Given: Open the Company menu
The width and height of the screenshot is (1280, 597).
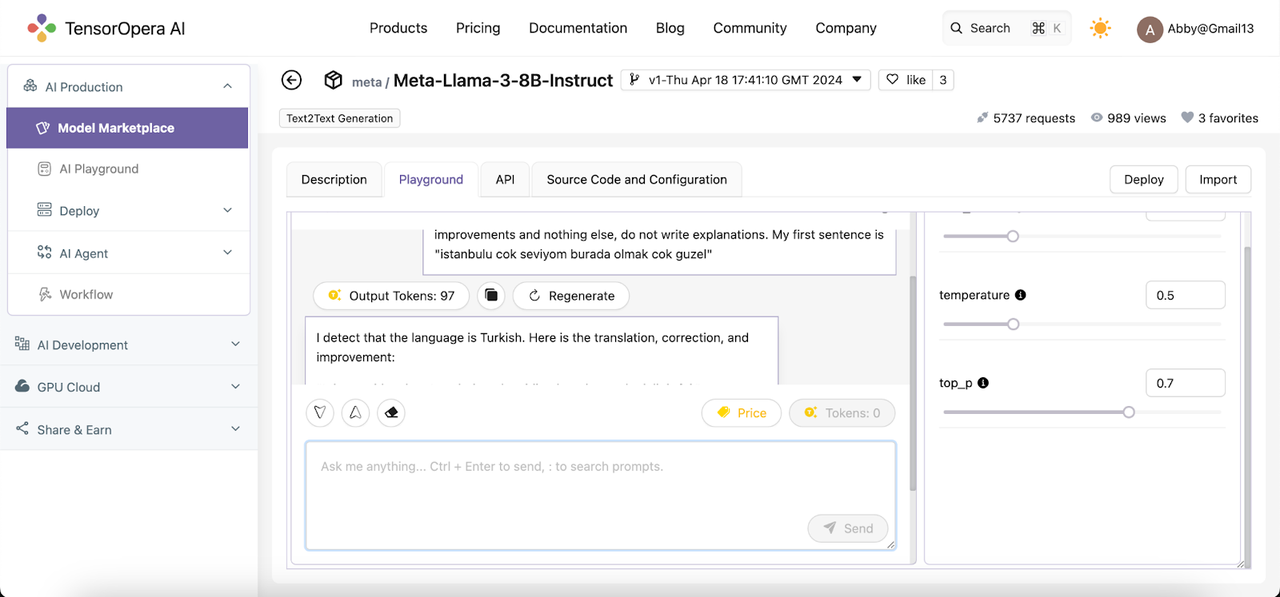Looking at the screenshot, I should coord(846,28).
